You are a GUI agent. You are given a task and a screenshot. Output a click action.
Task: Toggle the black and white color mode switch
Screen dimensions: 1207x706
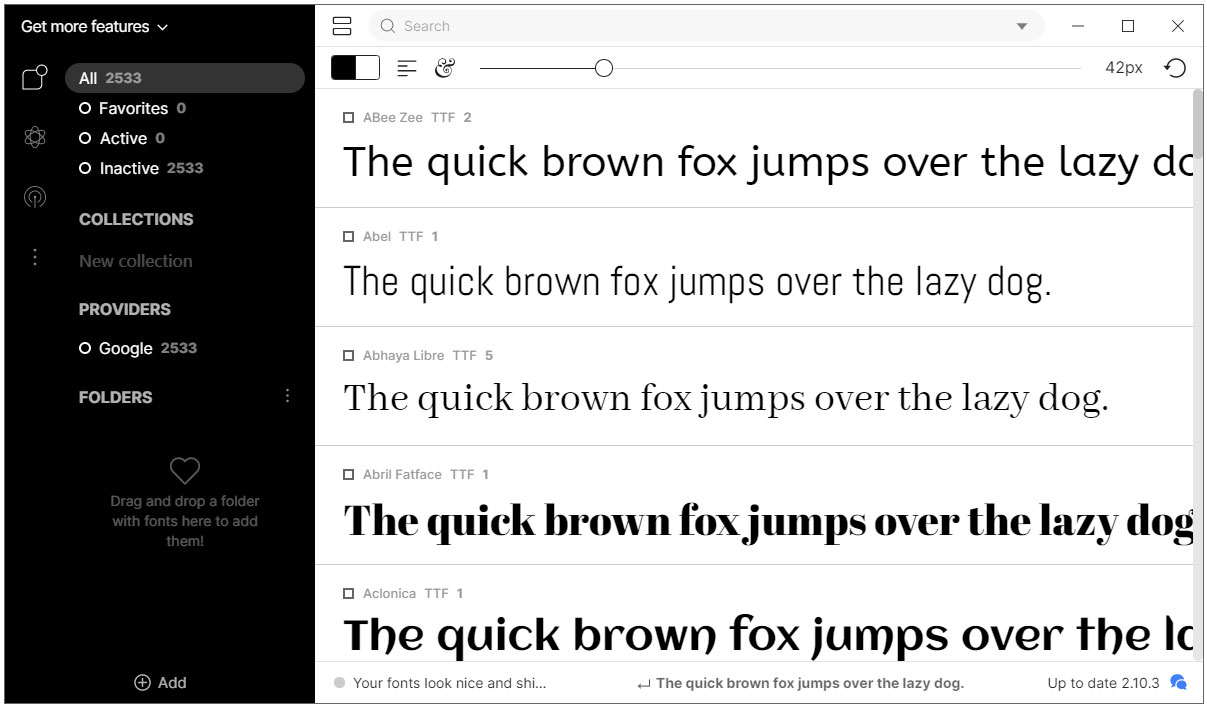pos(355,68)
